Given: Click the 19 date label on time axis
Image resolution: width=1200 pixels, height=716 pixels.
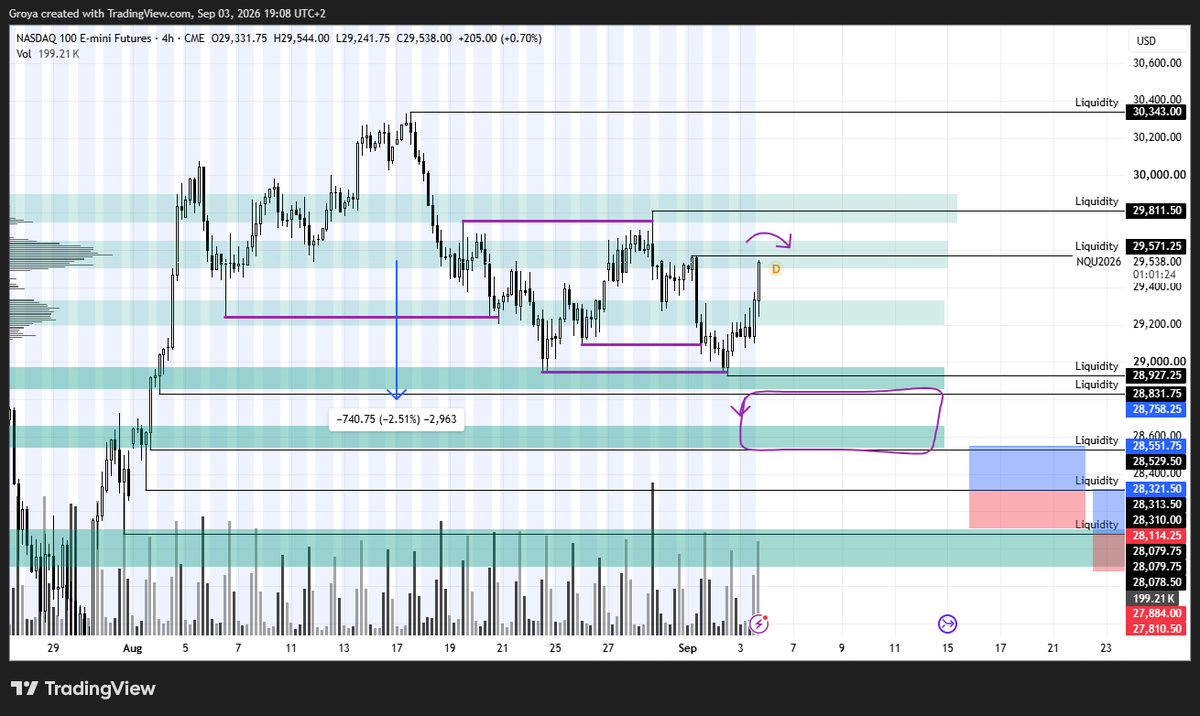Looking at the screenshot, I should (x=451, y=649).
